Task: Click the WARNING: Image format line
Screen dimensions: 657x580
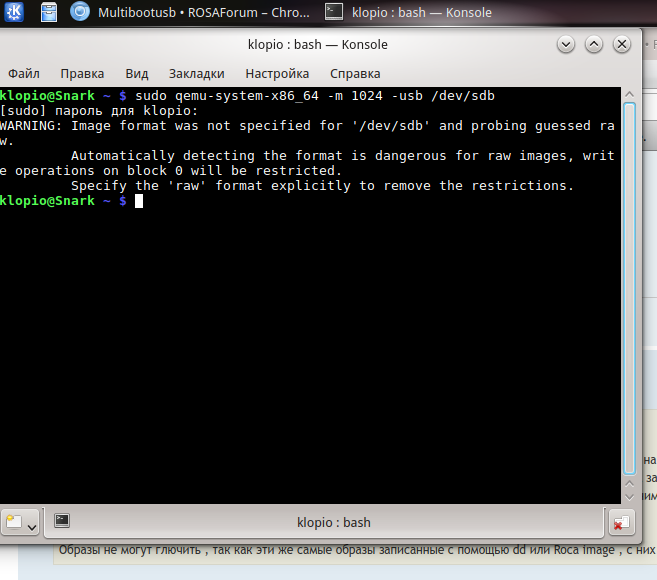Action: [307, 126]
